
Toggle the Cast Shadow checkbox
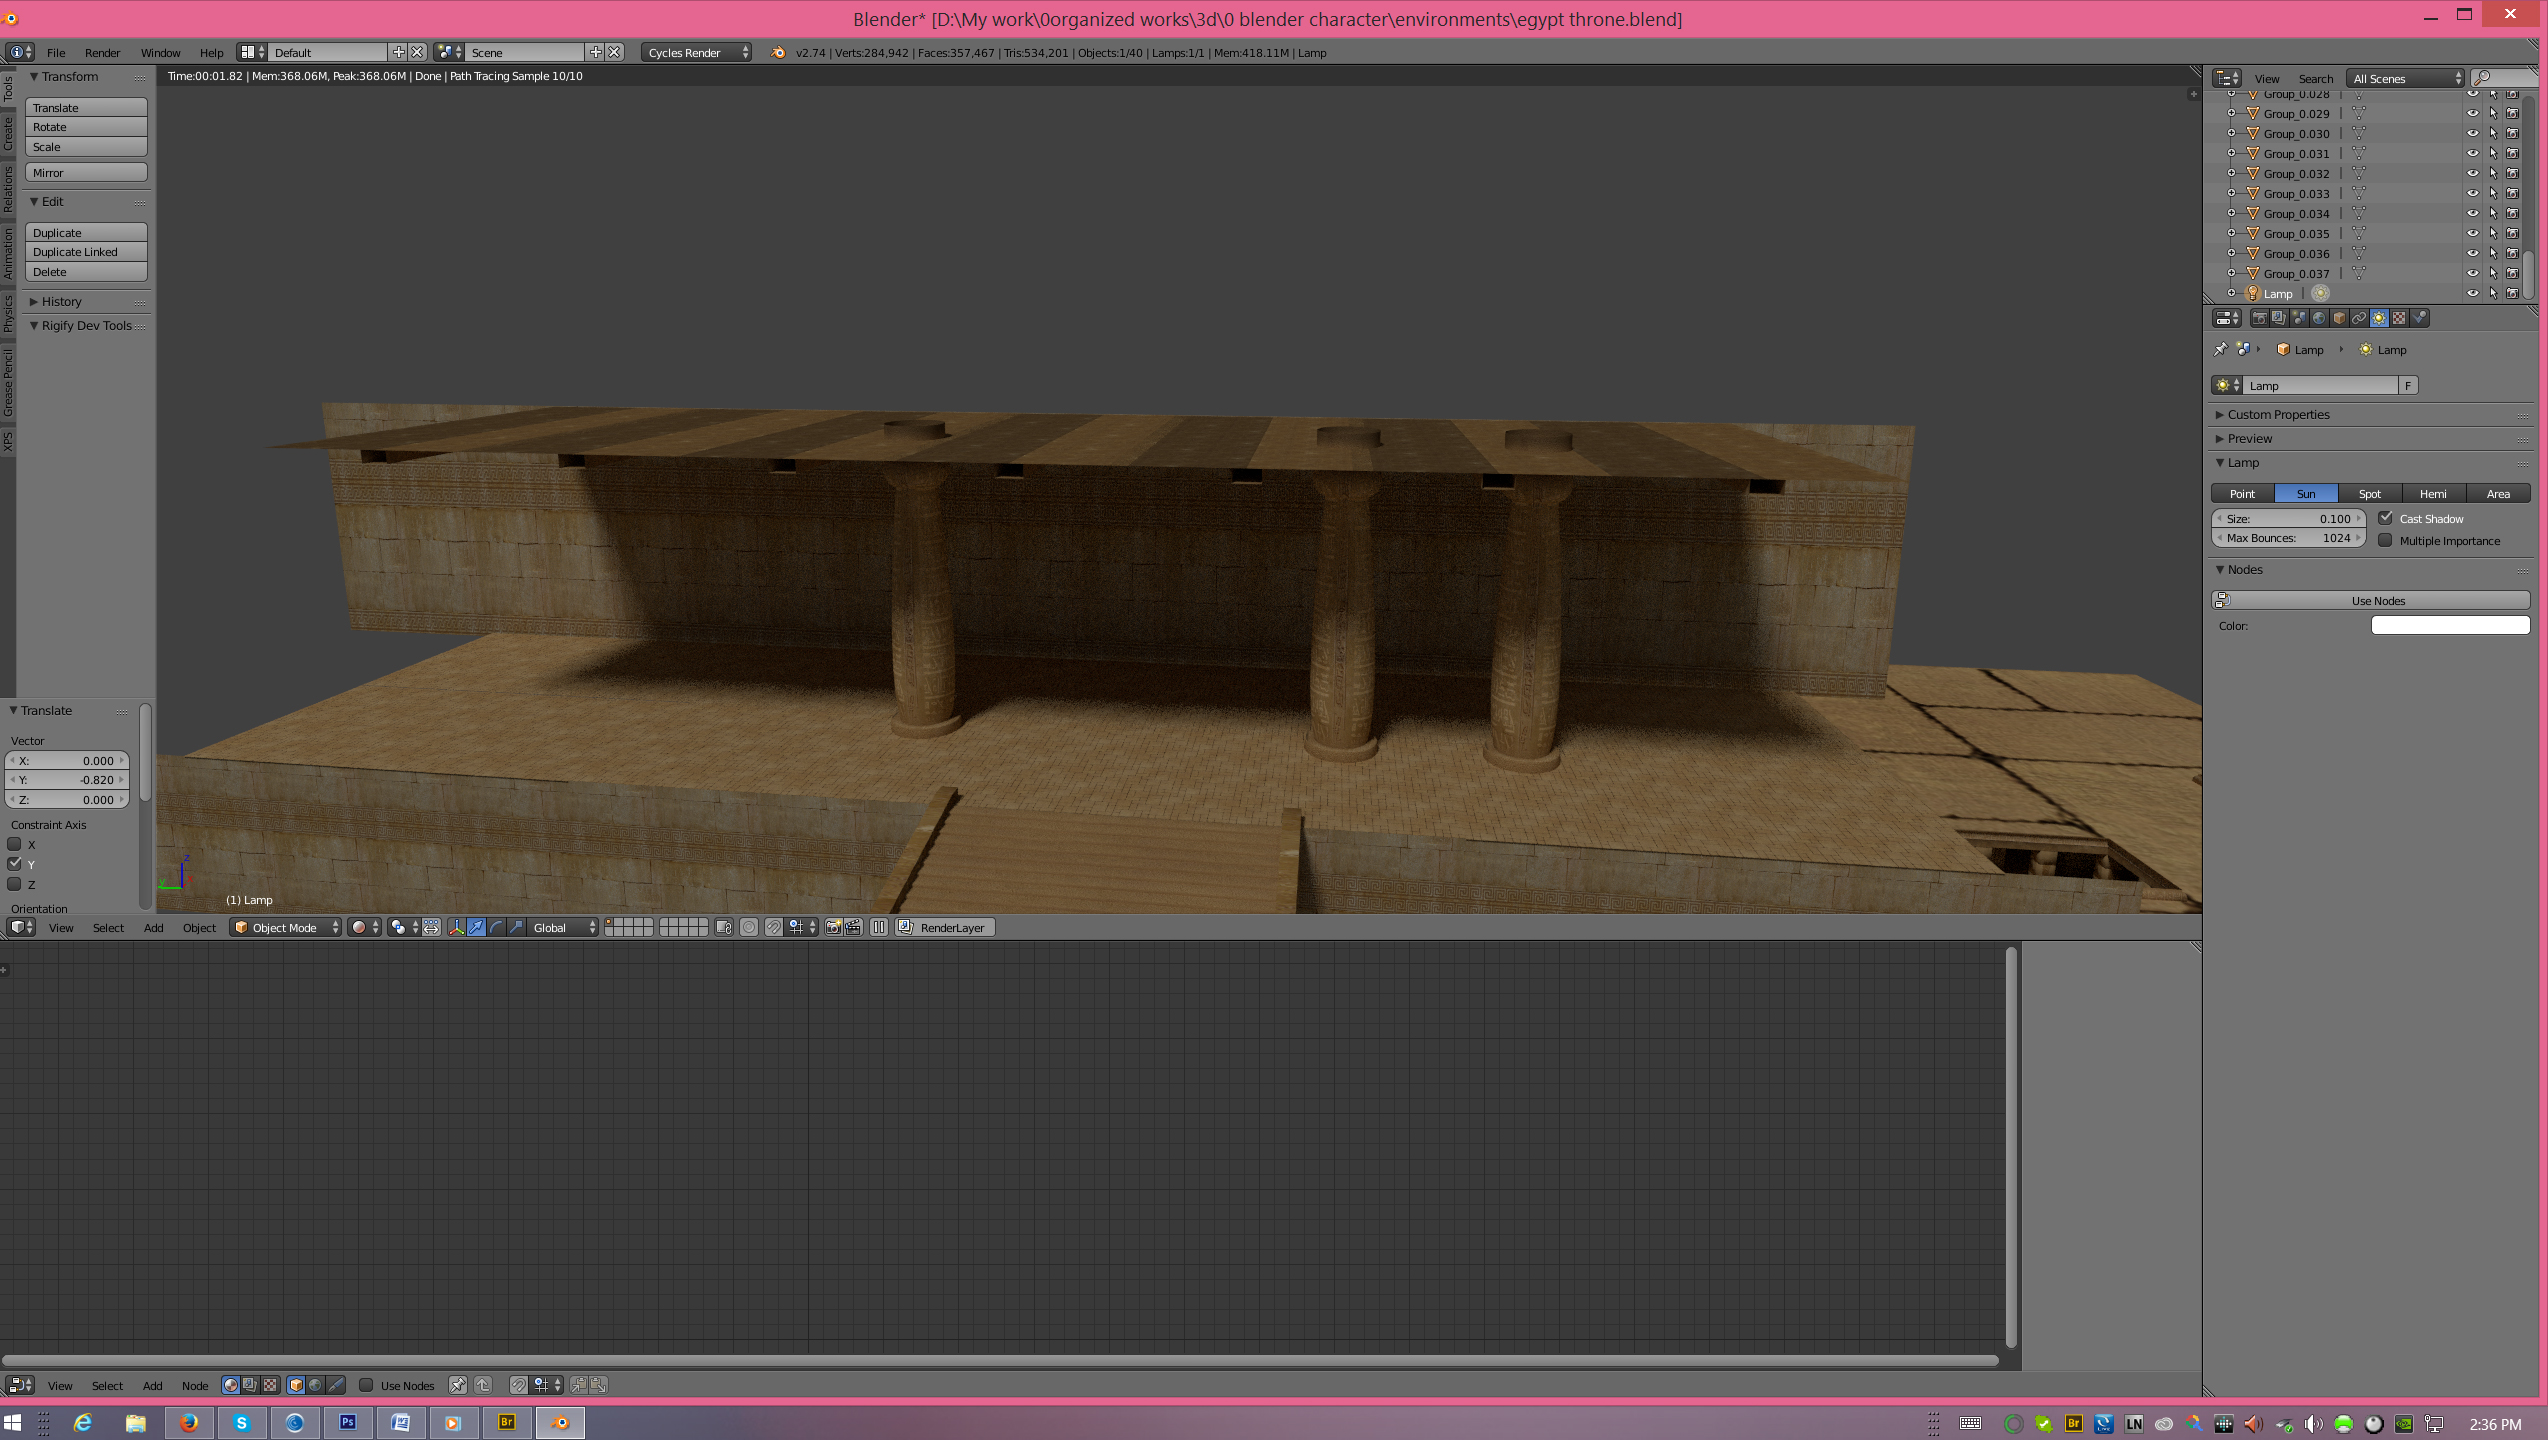(x=2386, y=518)
